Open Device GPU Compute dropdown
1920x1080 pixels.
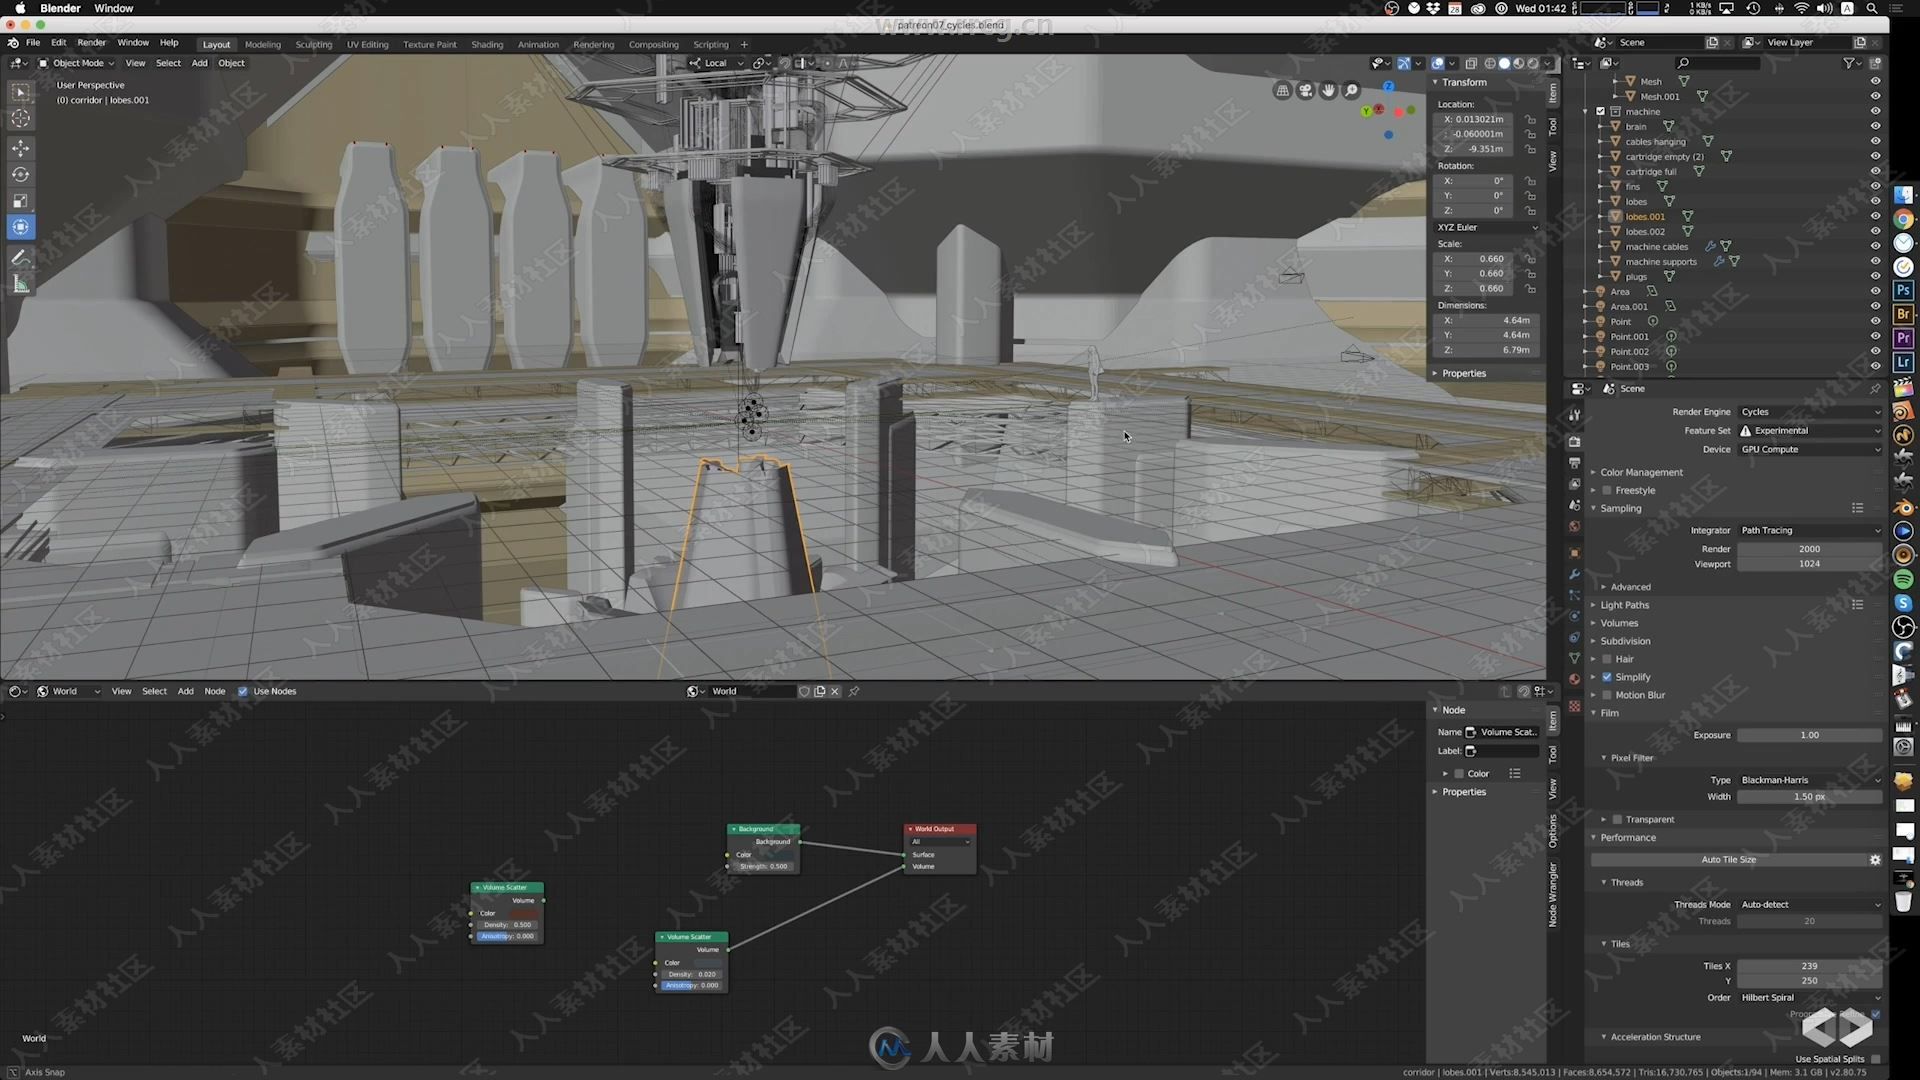tap(1810, 450)
